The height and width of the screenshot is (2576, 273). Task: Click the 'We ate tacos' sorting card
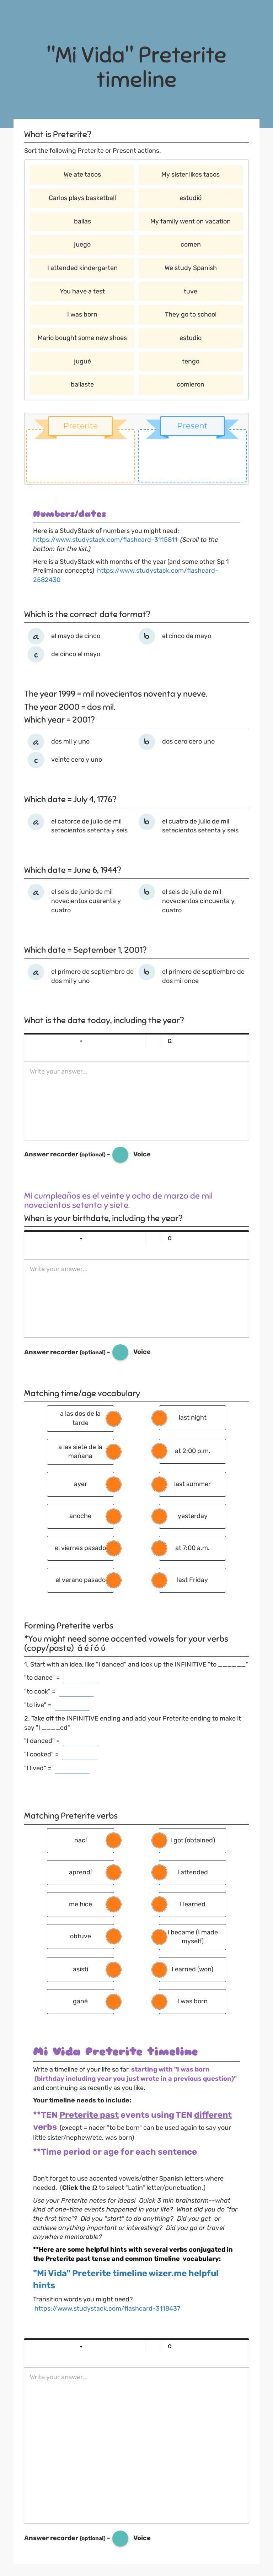(x=82, y=174)
